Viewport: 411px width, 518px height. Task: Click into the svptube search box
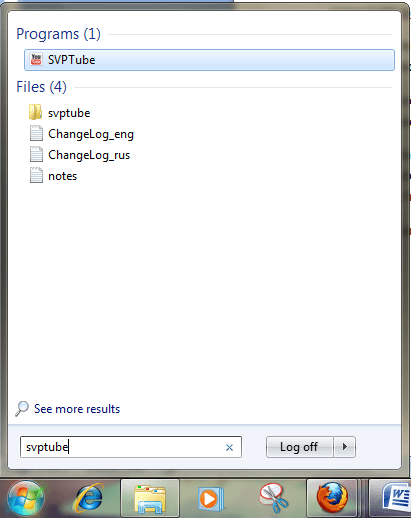point(131,447)
